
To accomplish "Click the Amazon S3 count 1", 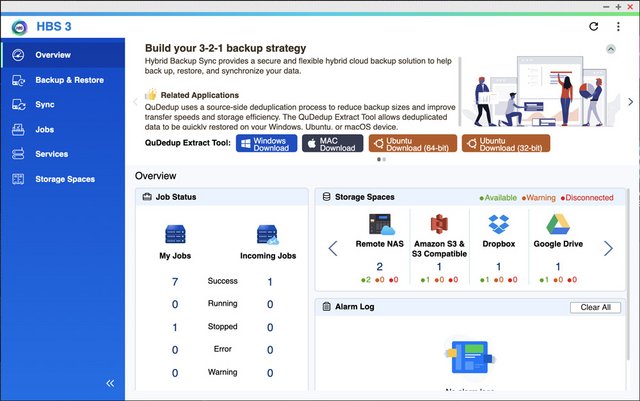I will pyautogui.click(x=439, y=267).
